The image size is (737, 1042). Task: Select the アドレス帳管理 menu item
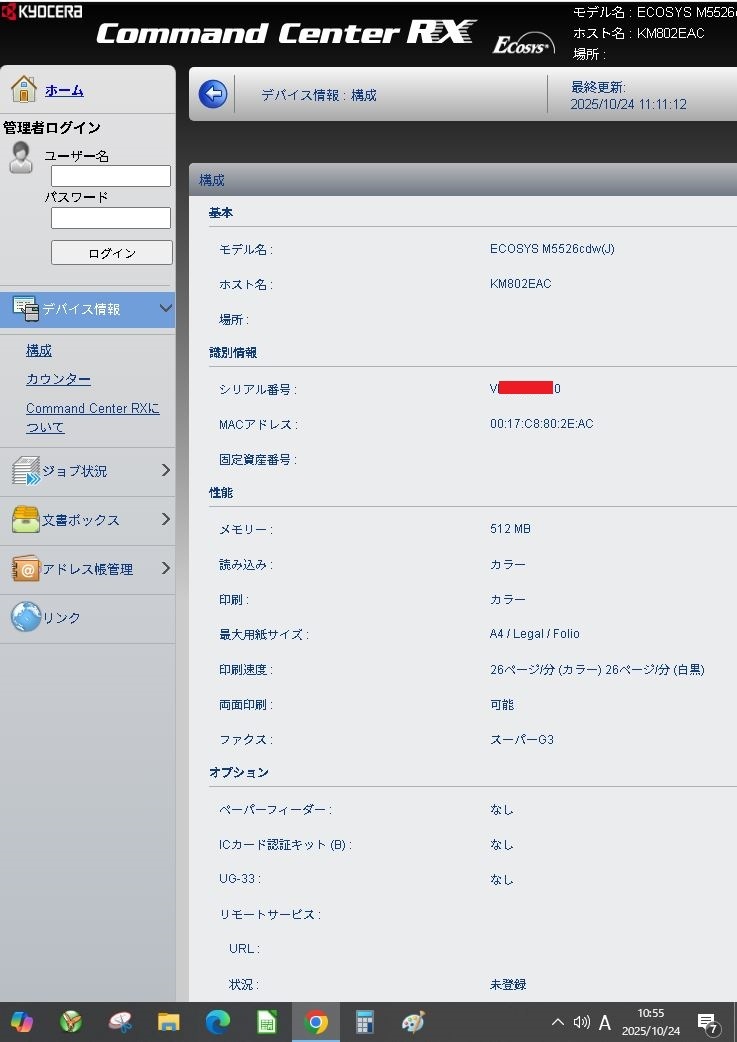tap(87, 570)
